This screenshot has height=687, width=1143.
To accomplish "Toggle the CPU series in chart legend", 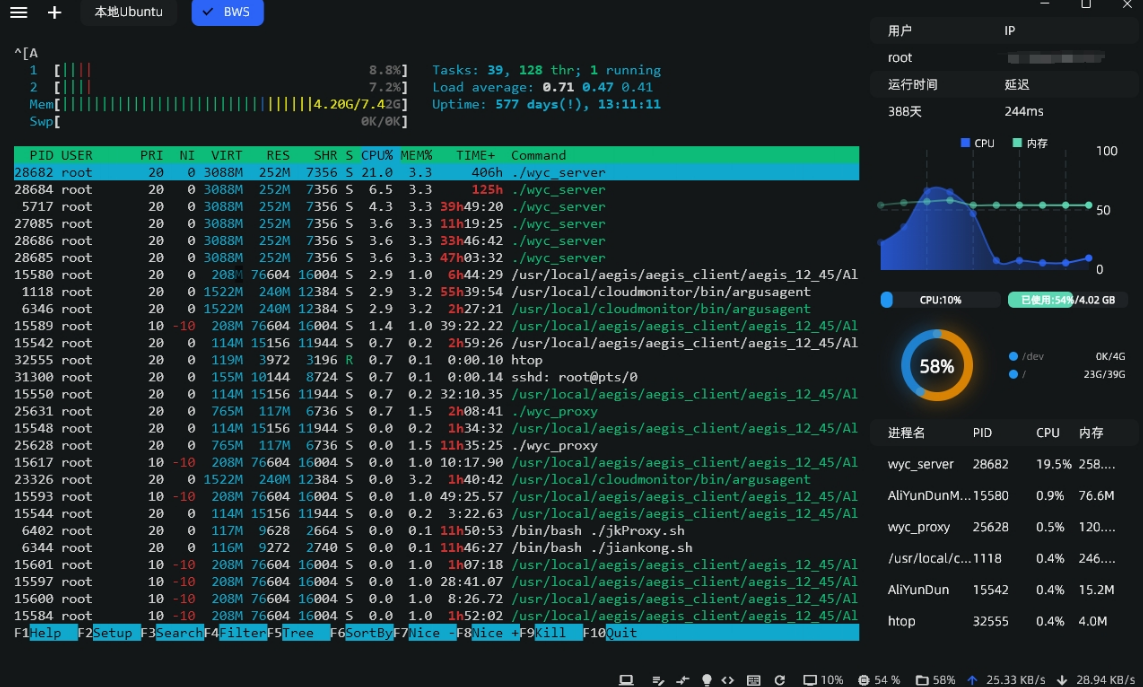I will point(977,143).
